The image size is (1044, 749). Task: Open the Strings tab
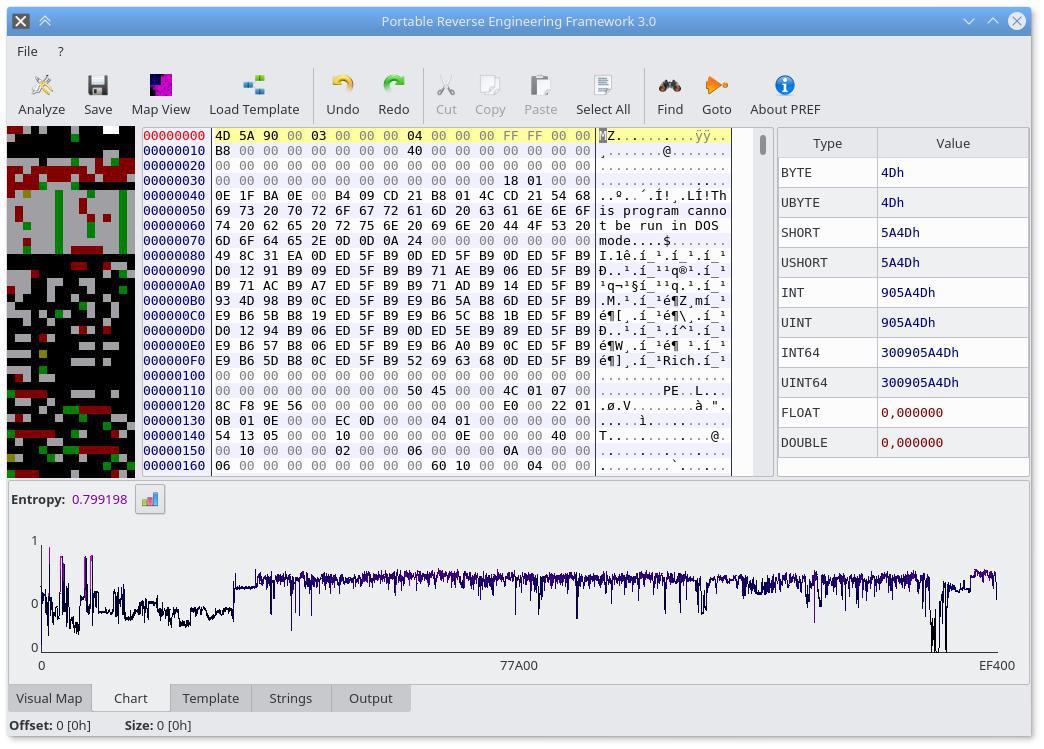click(x=290, y=698)
